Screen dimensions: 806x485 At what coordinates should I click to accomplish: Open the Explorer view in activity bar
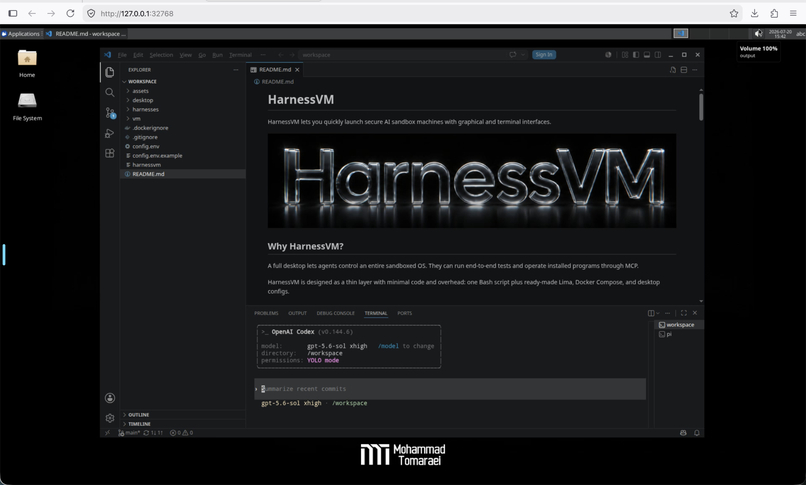tap(109, 72)
